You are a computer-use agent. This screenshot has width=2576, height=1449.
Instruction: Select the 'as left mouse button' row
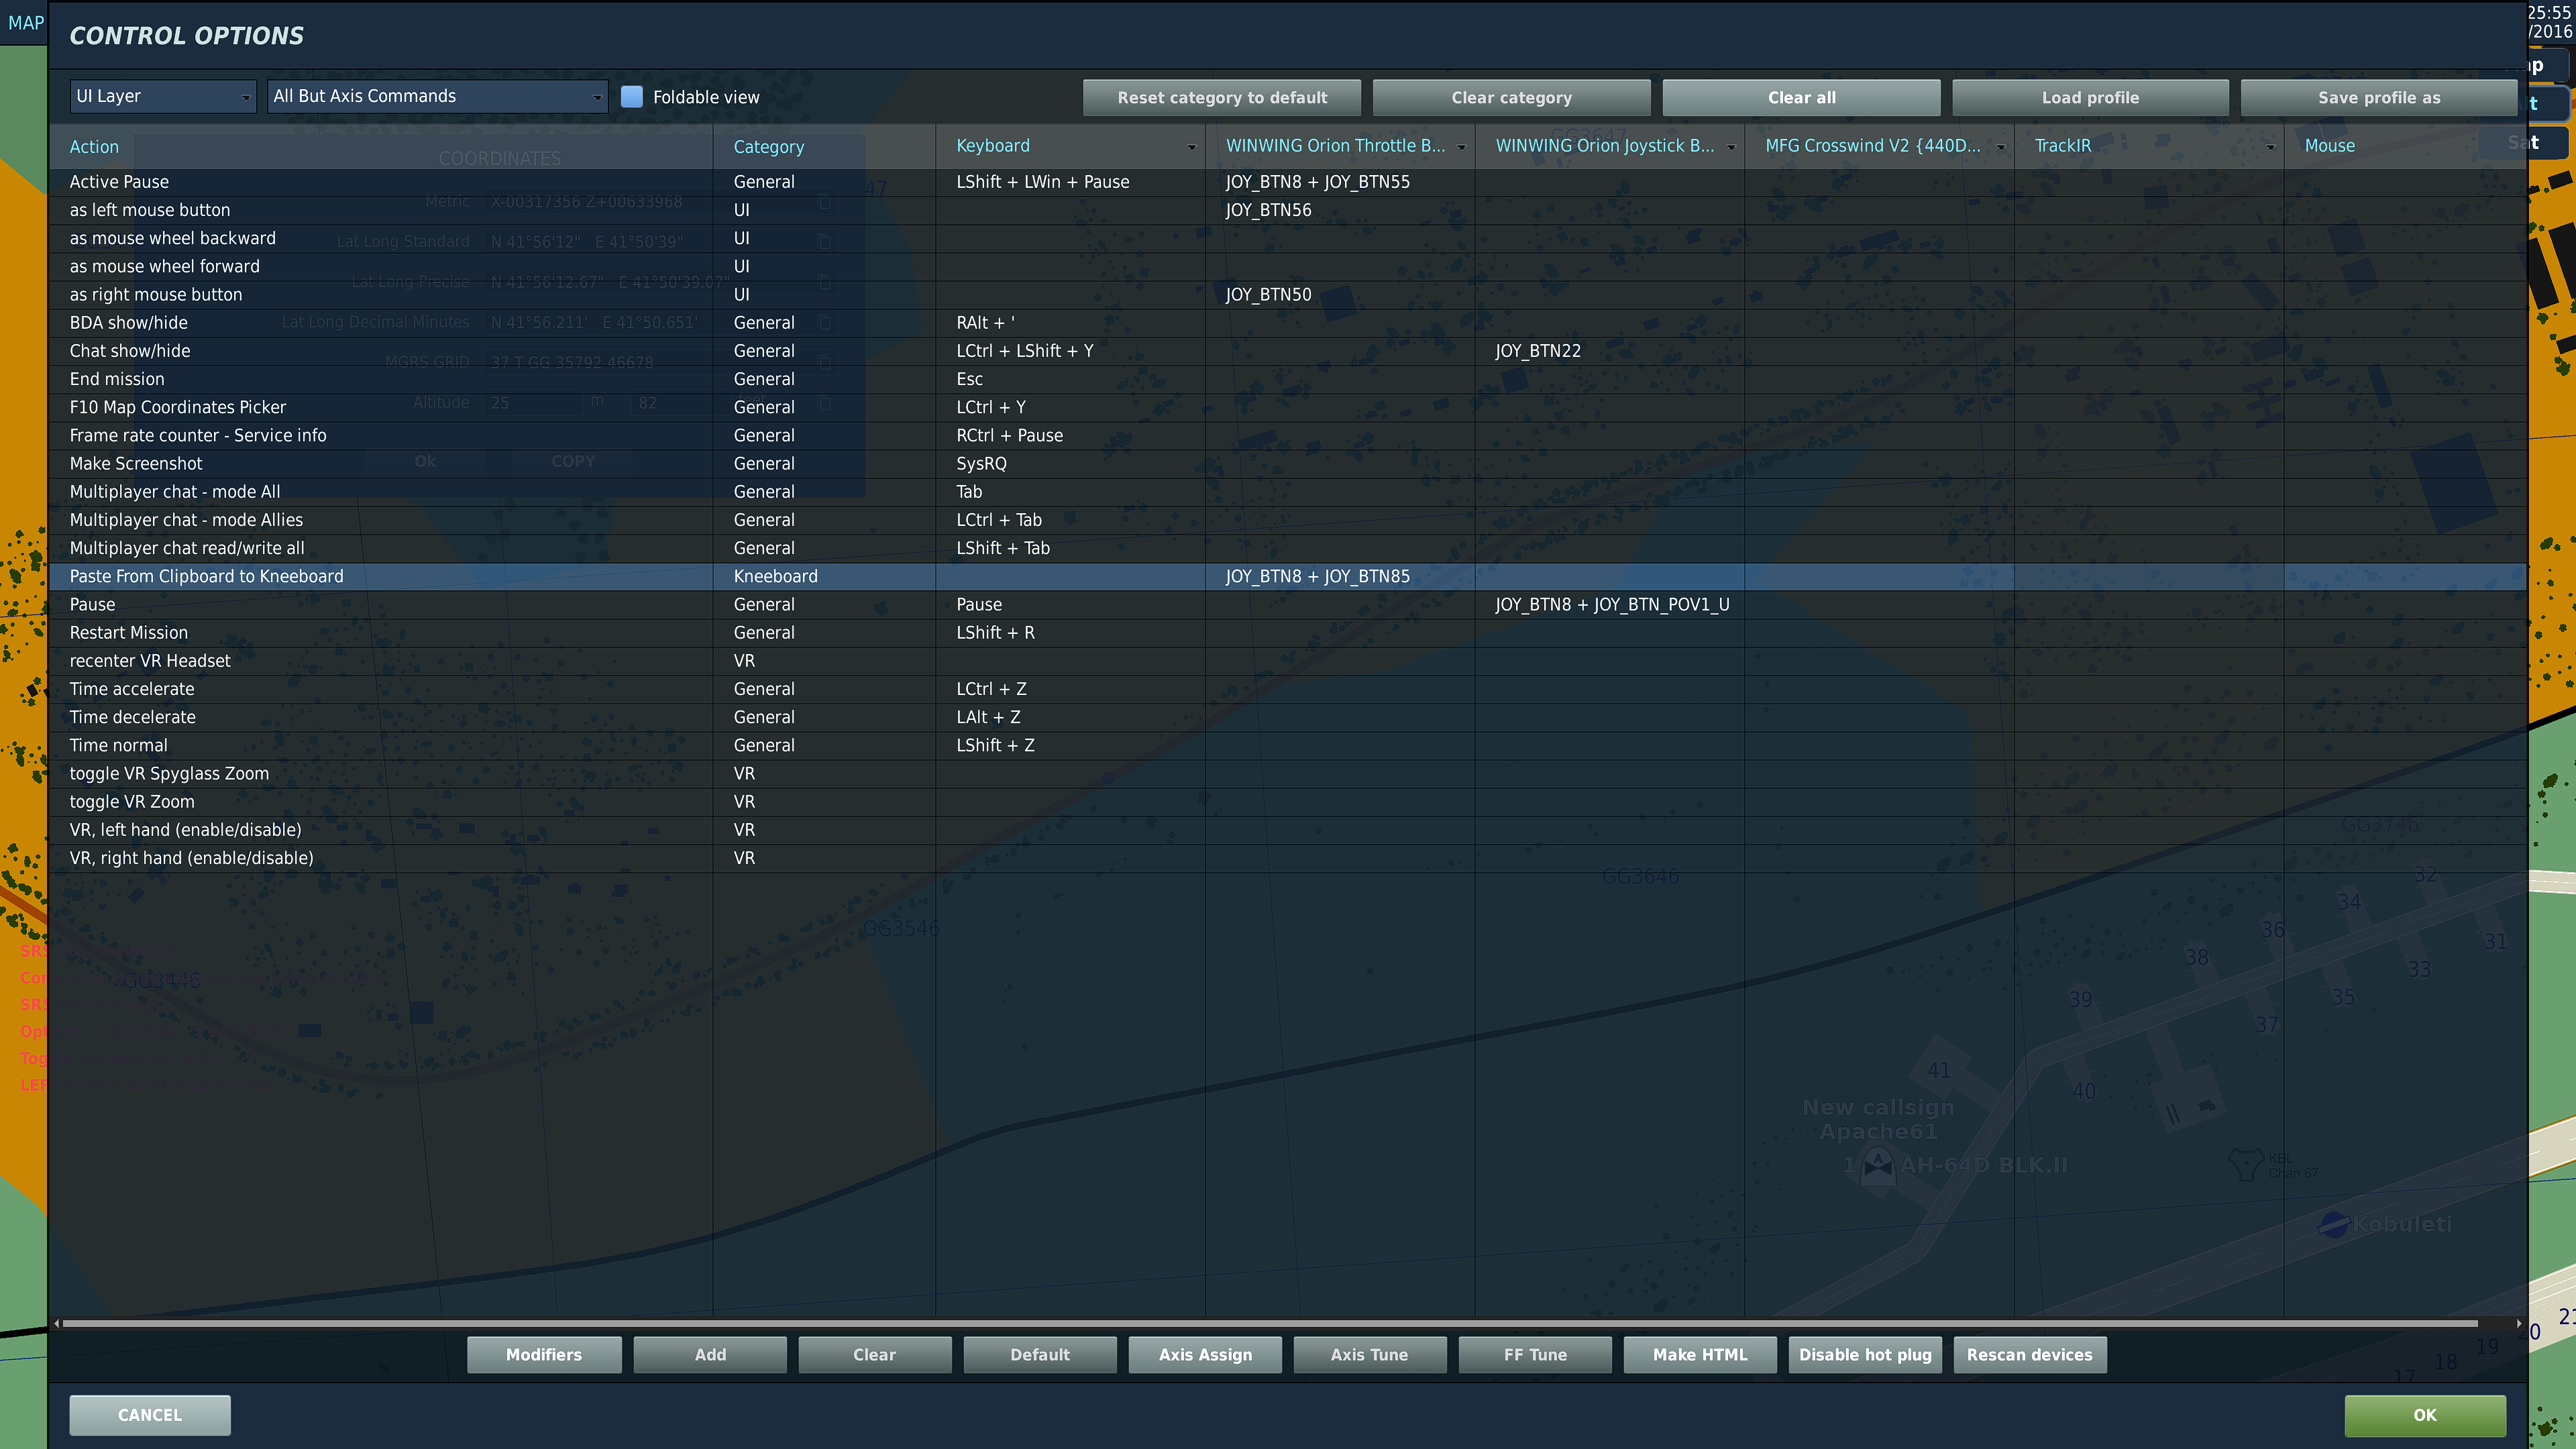[x=1288, y=210]
